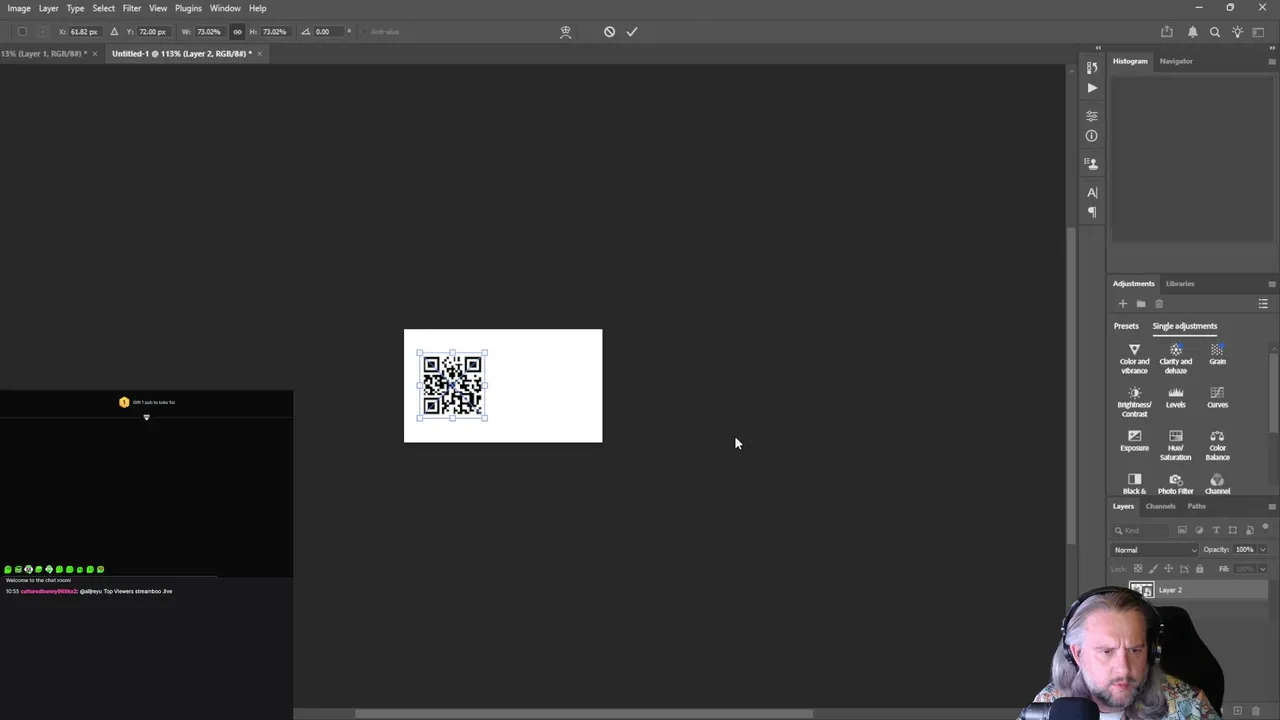Click the reference point location grid

point(42,32)
